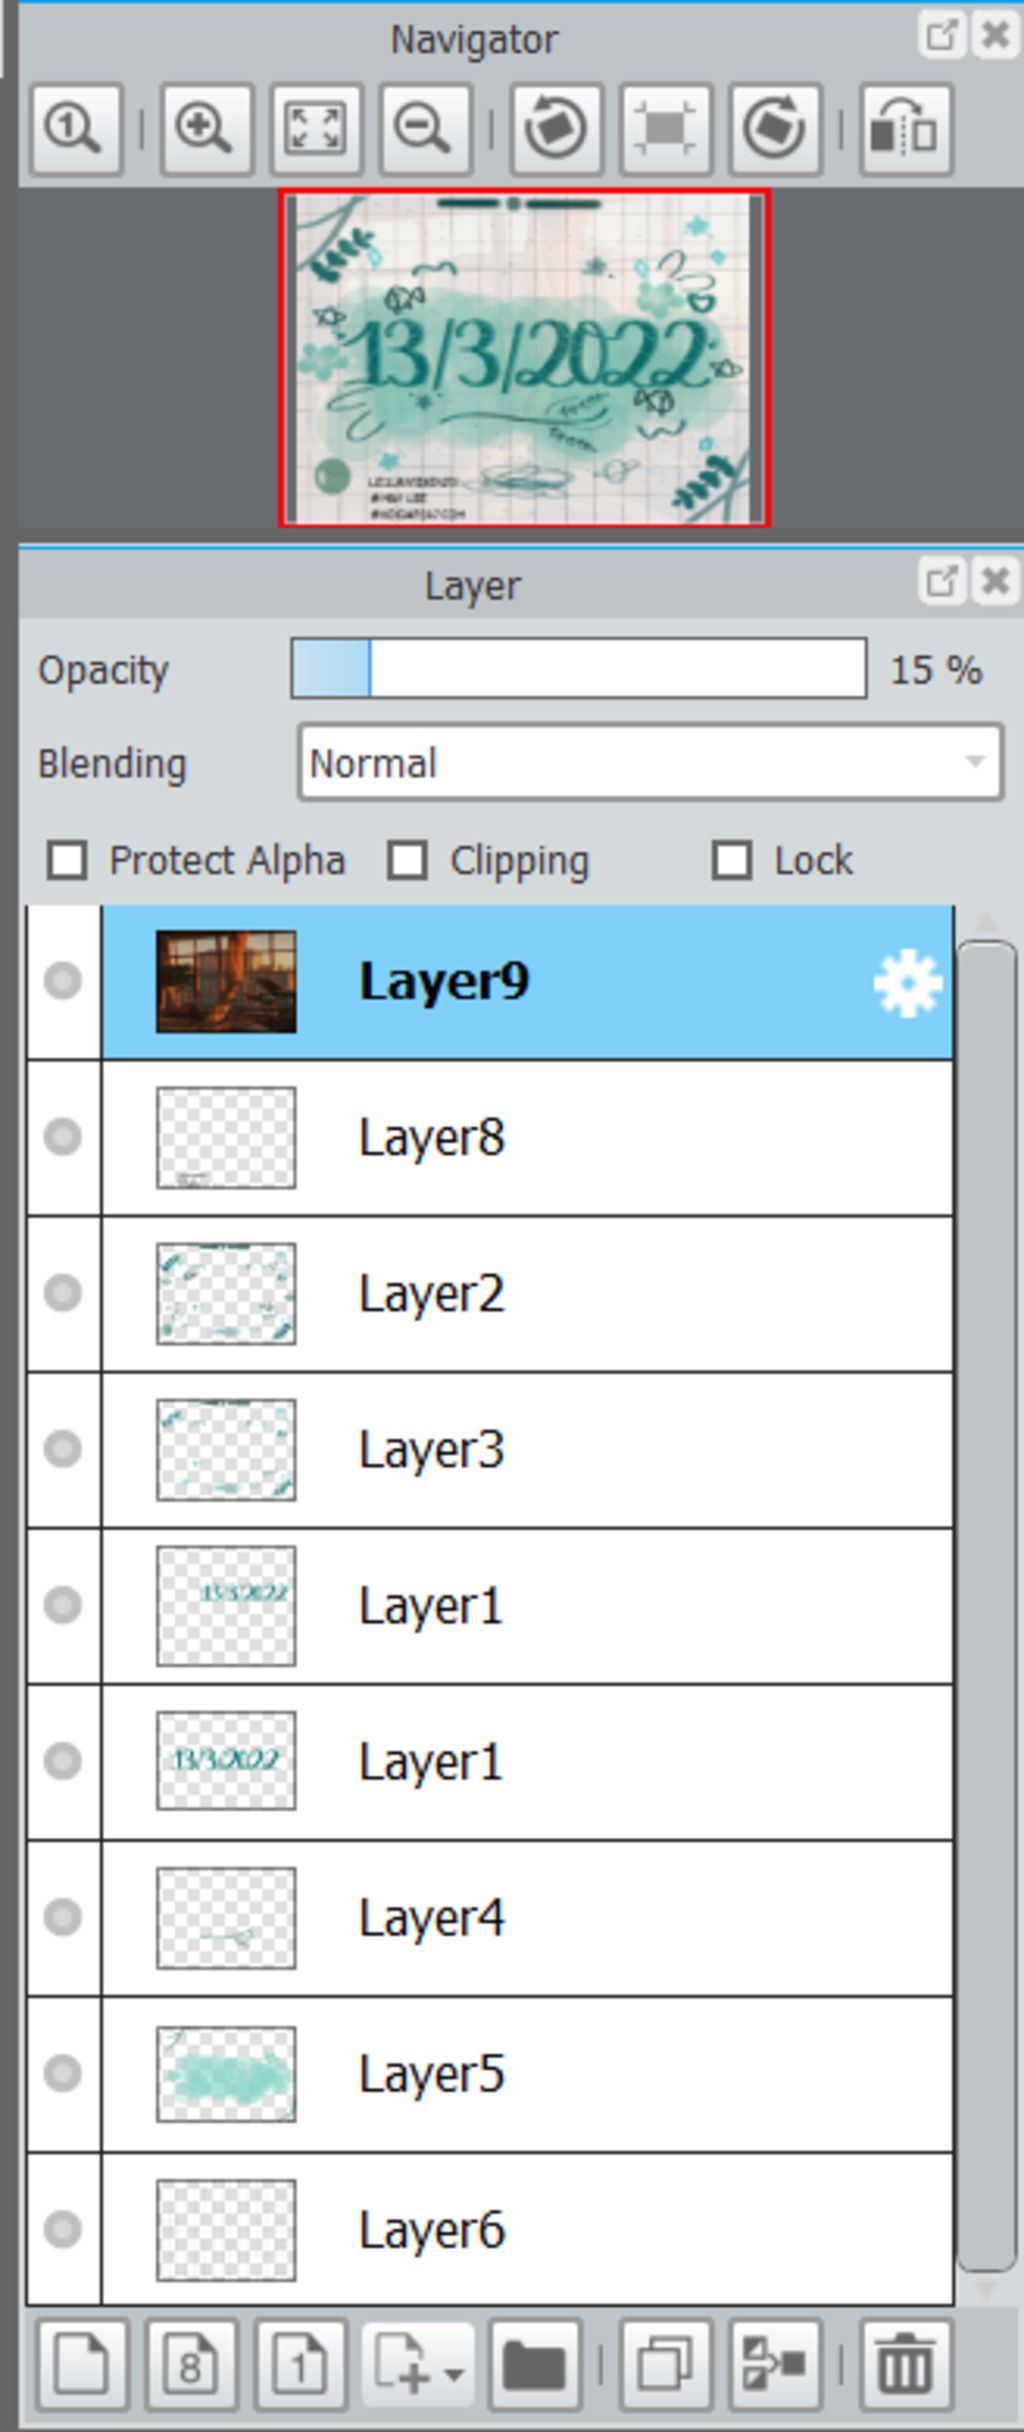The image size is (1024, 2432).
Task: Select Layer5 in the layer list
Action: pyautogui.click(x=490, y=2074)
